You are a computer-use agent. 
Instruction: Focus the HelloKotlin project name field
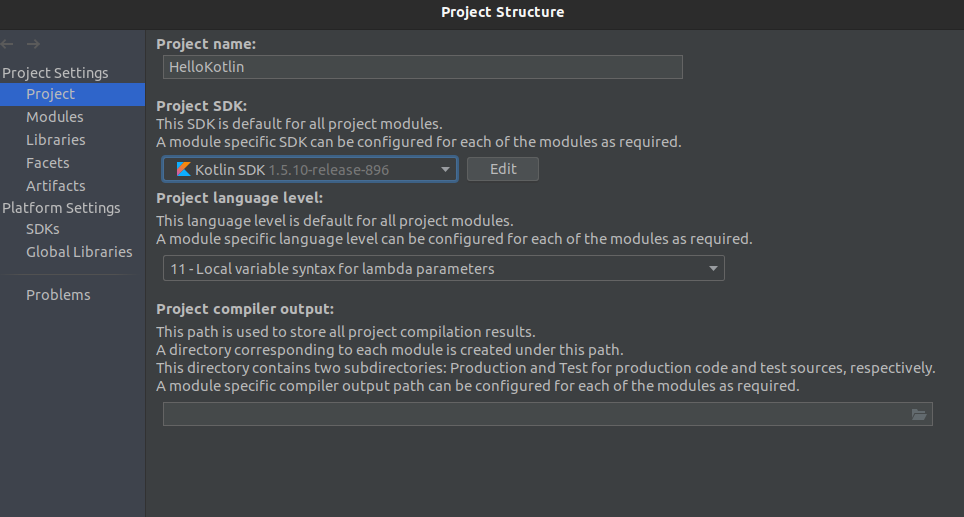pos(422,67)
